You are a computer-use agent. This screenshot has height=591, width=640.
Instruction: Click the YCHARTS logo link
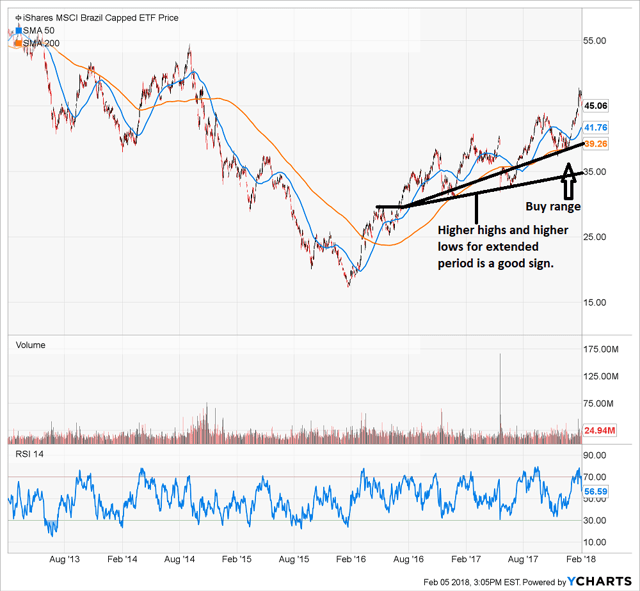(600, 582)
